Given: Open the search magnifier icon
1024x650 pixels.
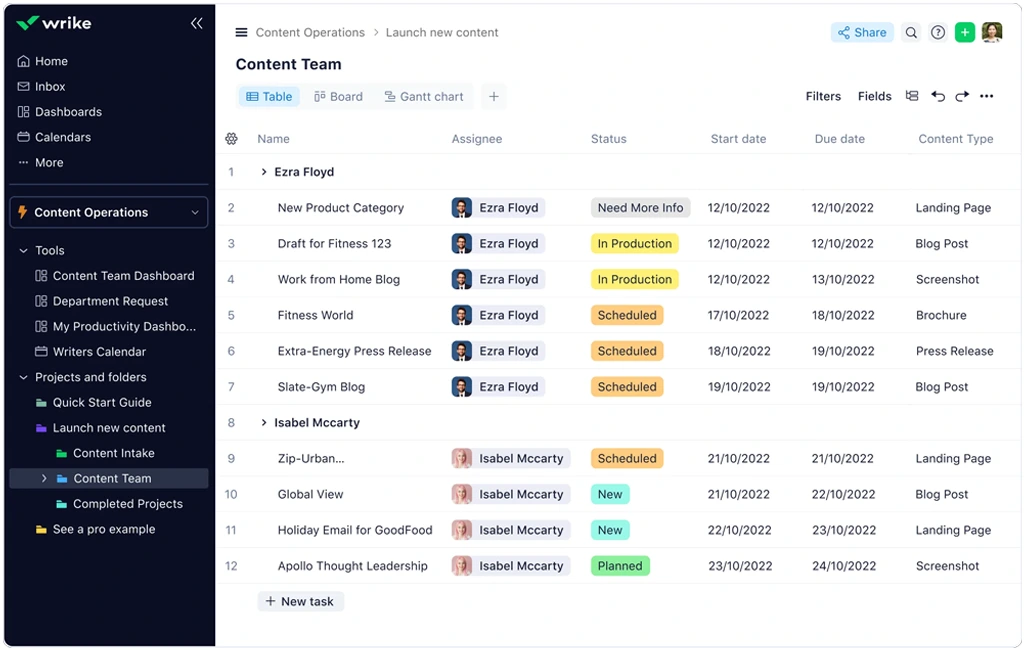Looking at the screenshot, I should pyautogui.click(x=911, y=33).
